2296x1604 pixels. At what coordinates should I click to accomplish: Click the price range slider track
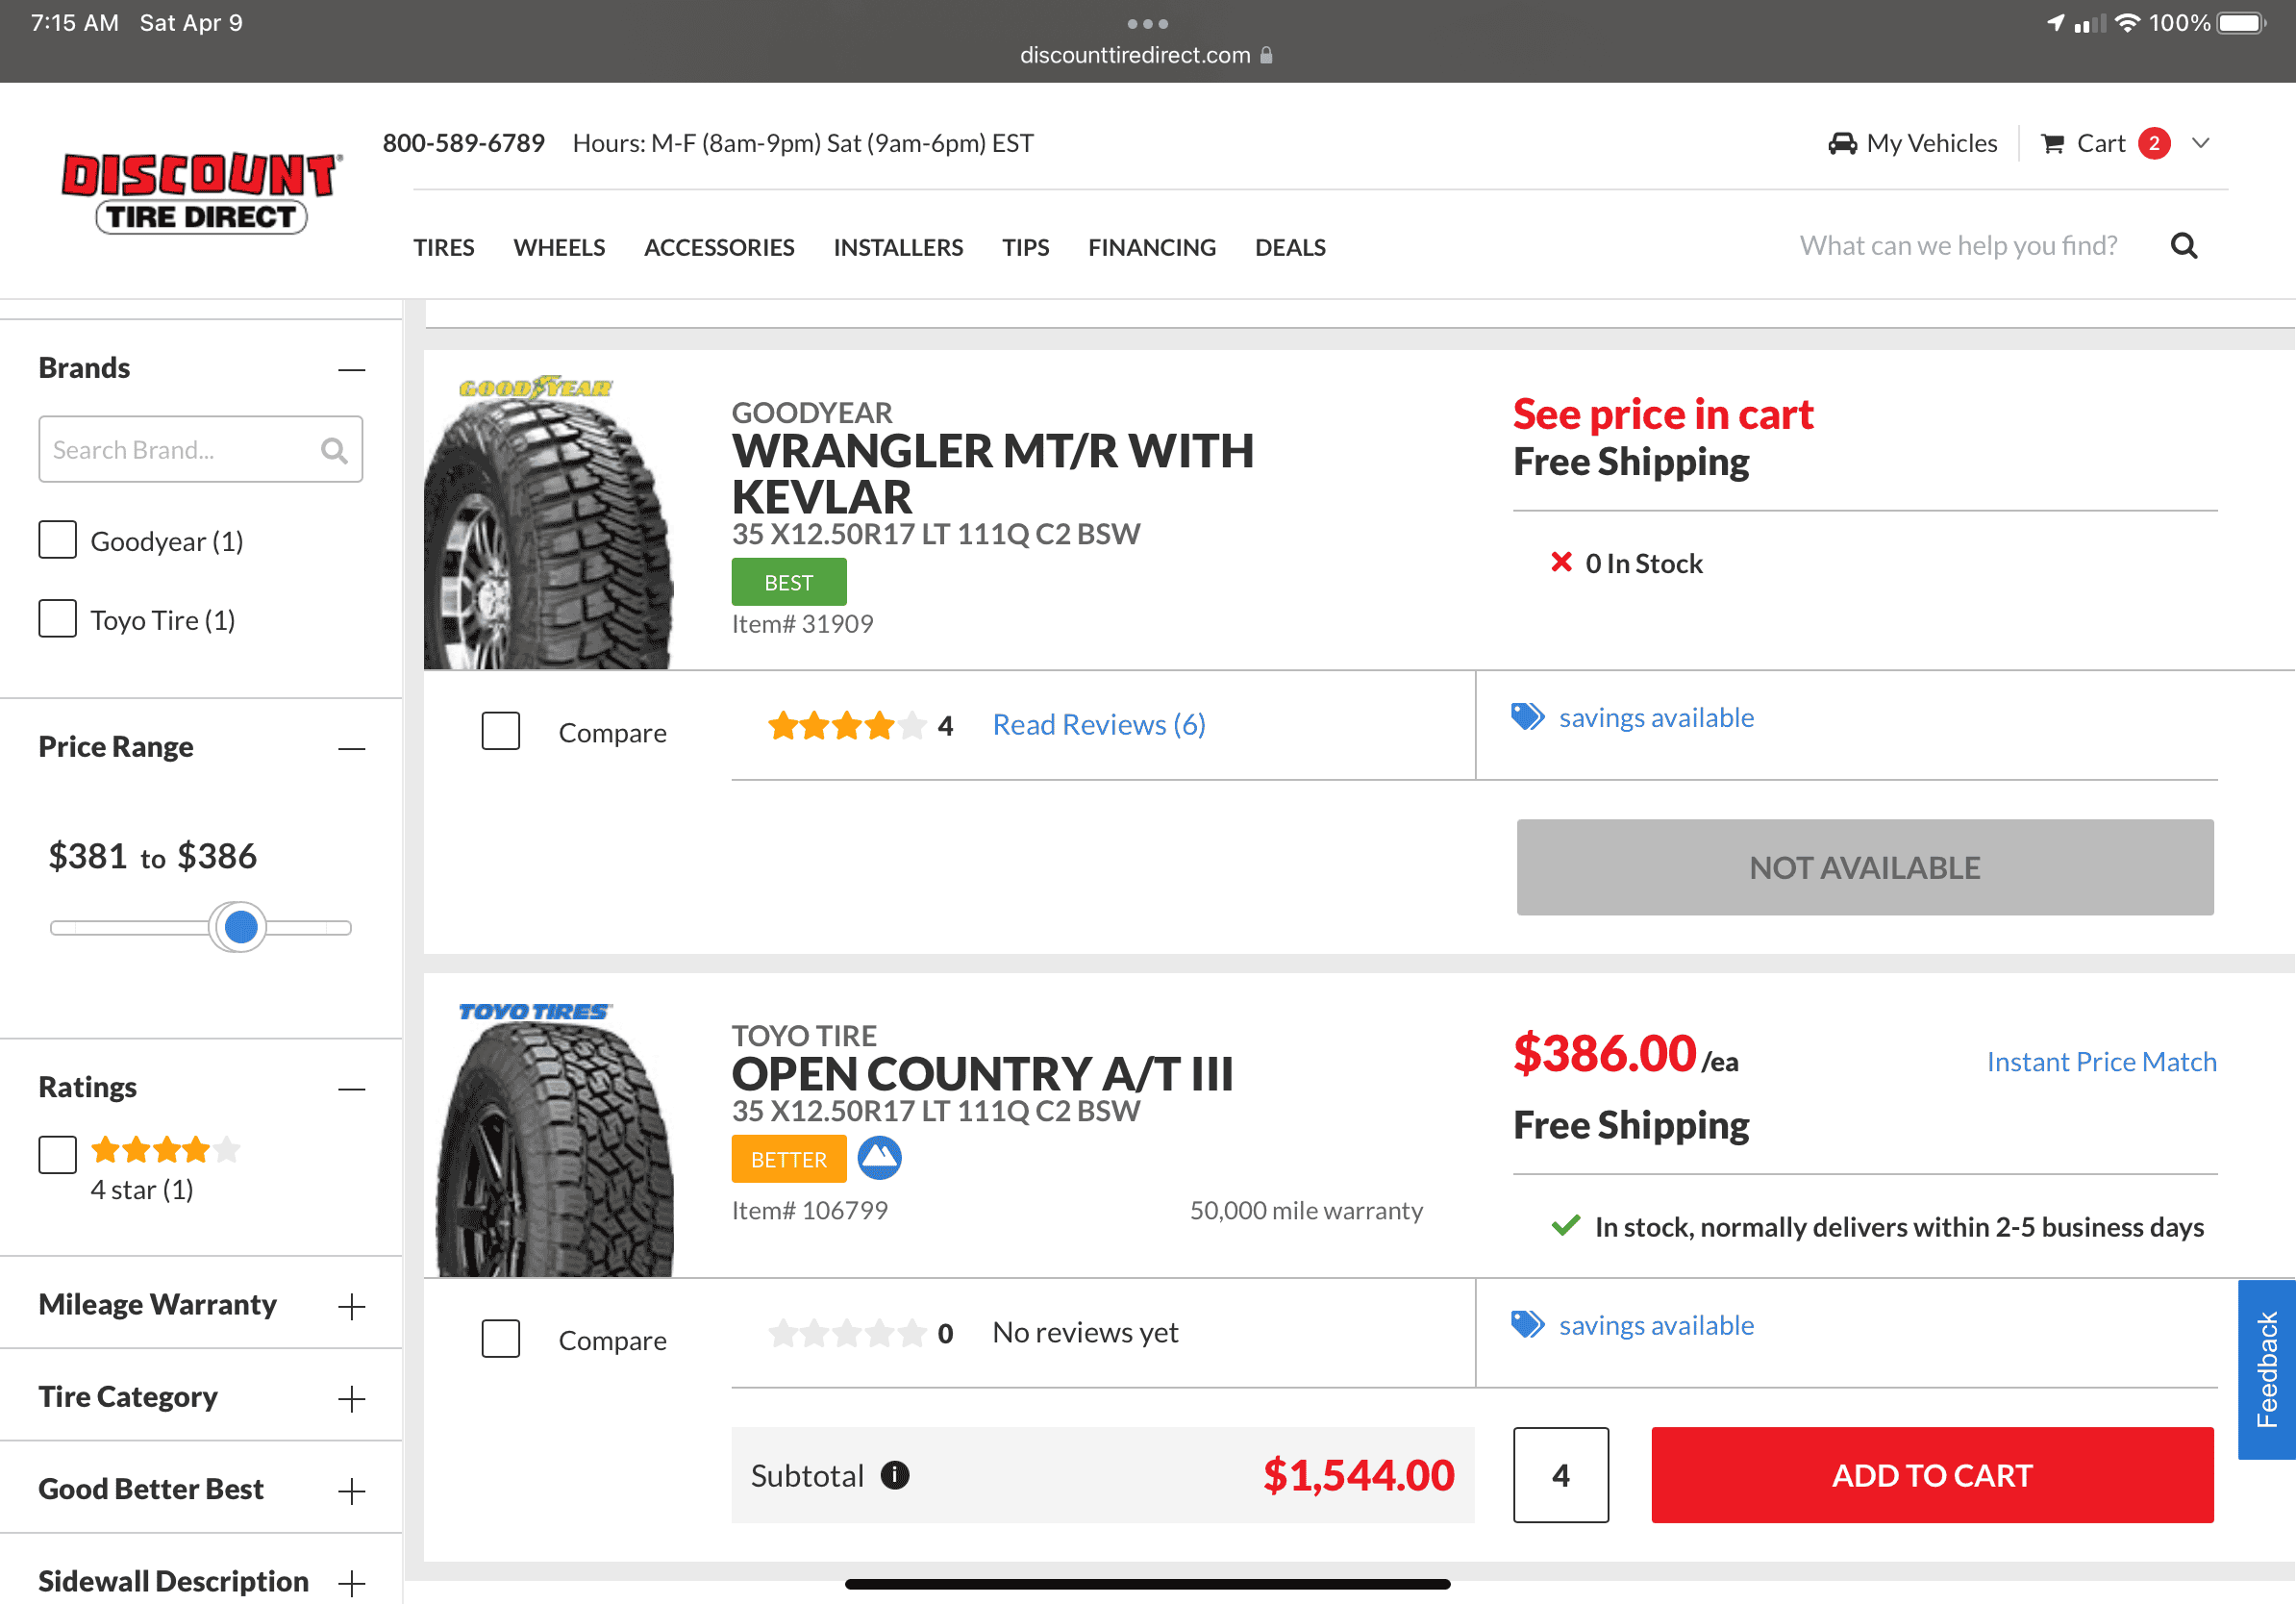coord(201,928)
